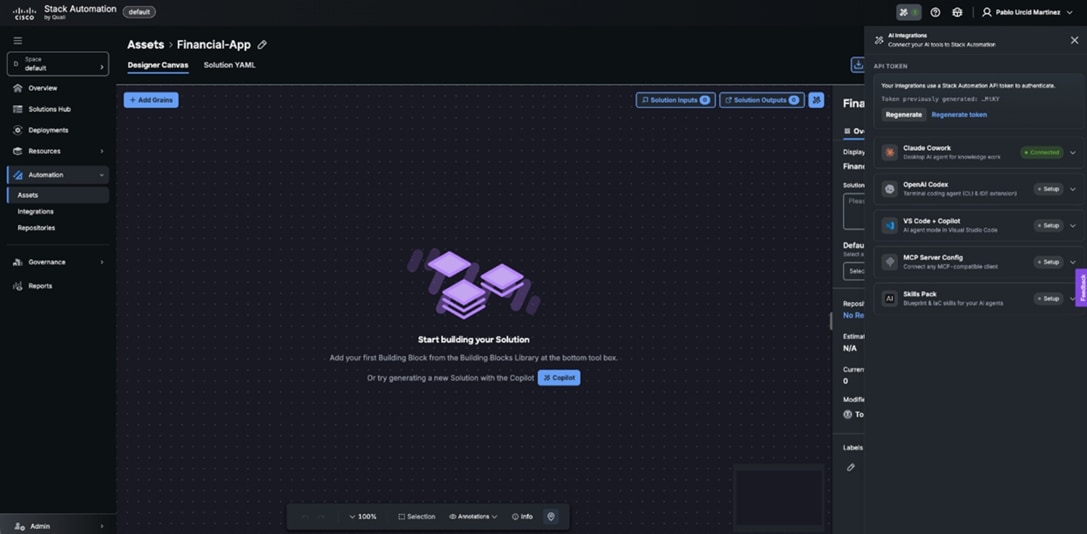Click Setup for Skills Pack
Screen dimensions: 1087x534
[1048, 298]
